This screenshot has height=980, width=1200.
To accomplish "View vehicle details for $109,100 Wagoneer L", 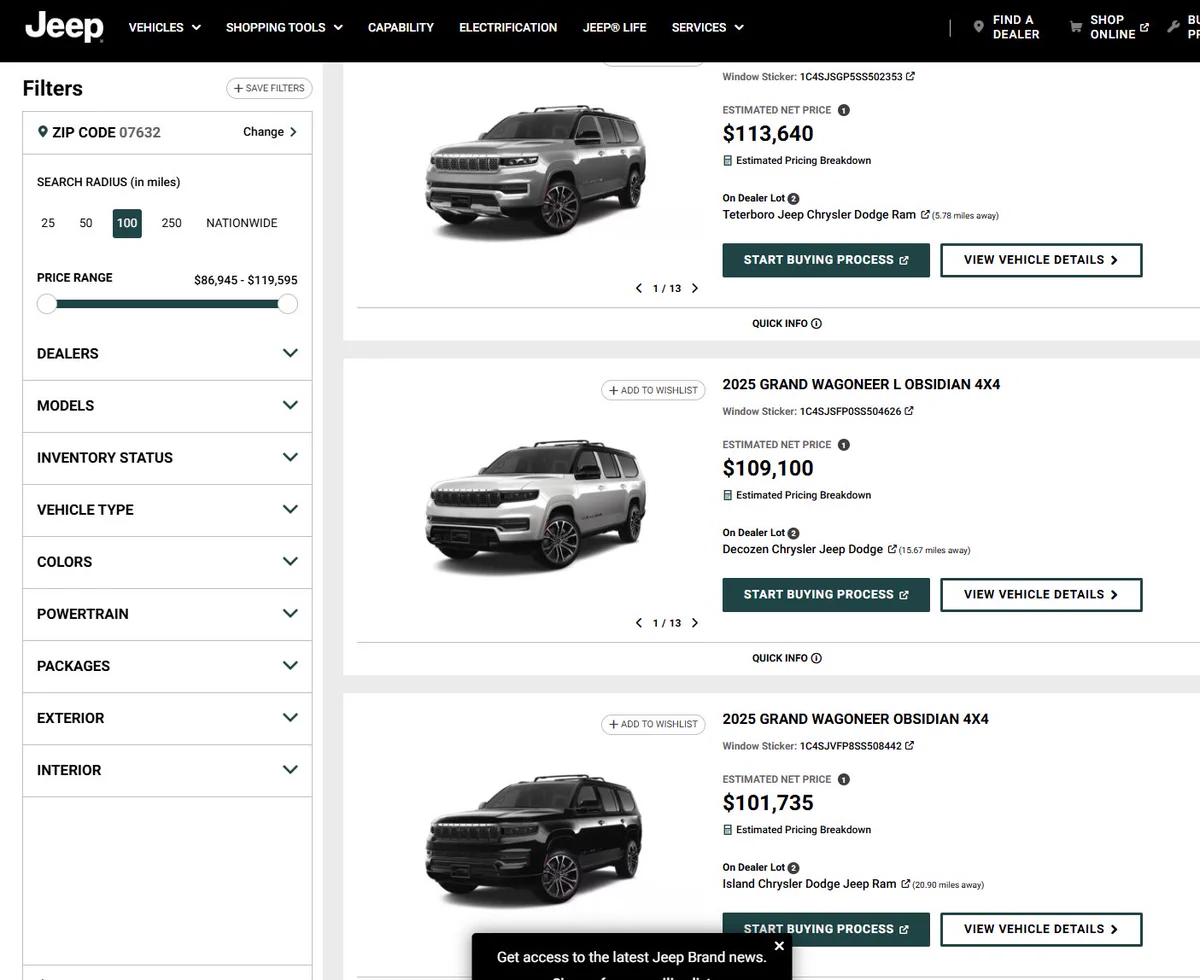I will 1041,594.
